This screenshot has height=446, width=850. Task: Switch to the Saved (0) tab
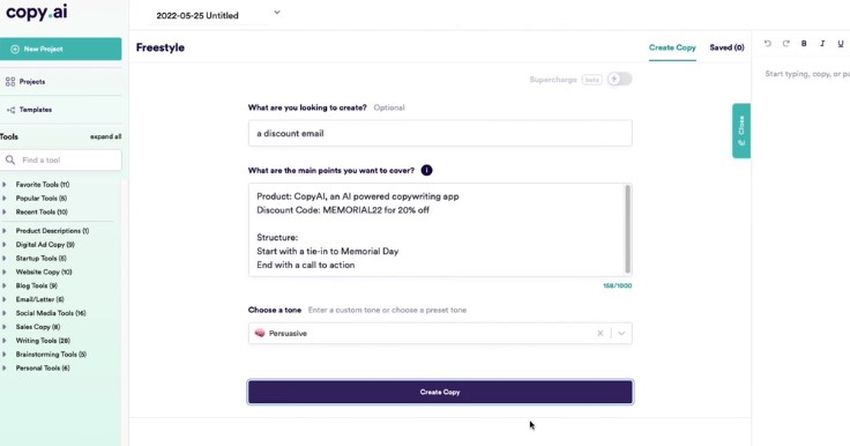pos(727,47)
